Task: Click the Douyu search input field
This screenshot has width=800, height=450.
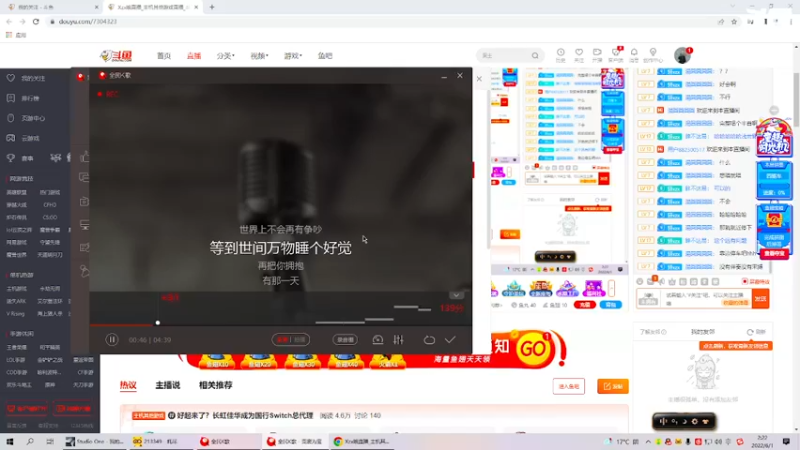Action: tap(504, 56)
